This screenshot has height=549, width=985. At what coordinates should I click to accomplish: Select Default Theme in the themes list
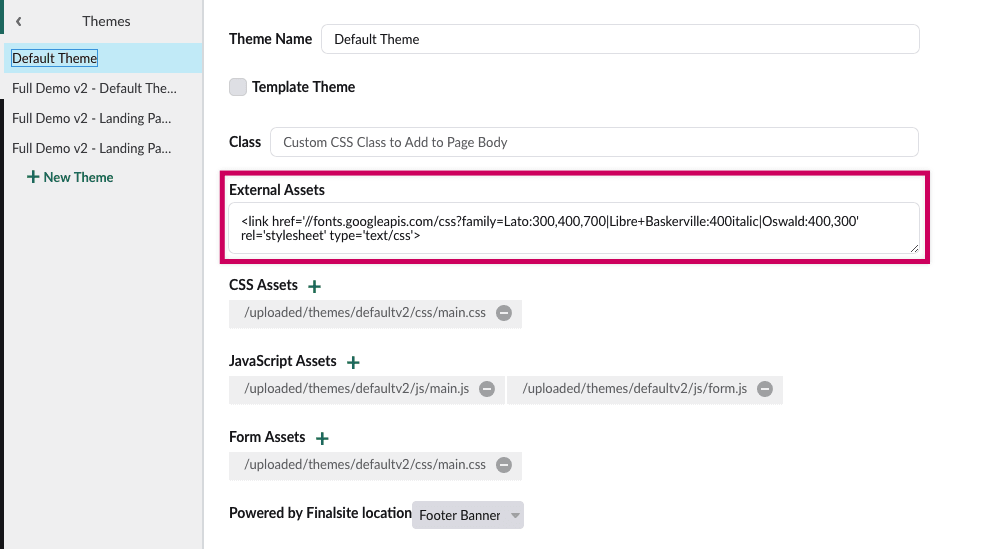coord(55,58)
